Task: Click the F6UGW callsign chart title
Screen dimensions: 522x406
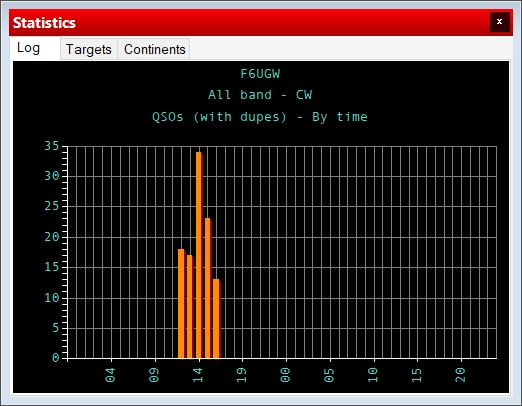Action: click(x=260, y=74)
